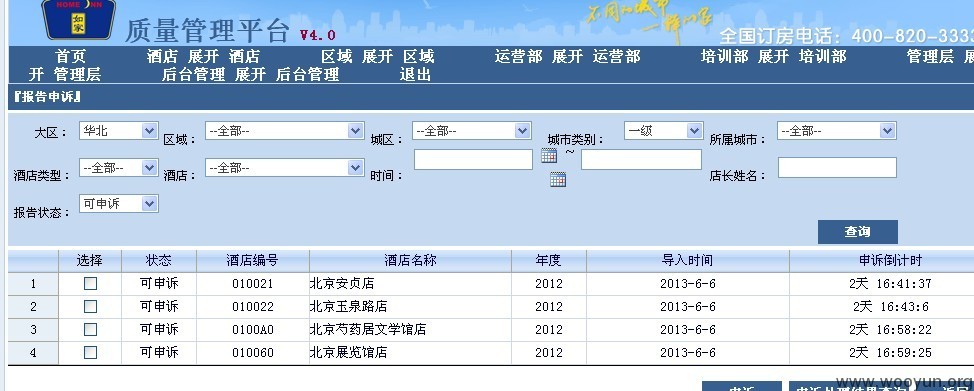
Task: Click the 酒店名称 column header
Action: tap(410, 260)
